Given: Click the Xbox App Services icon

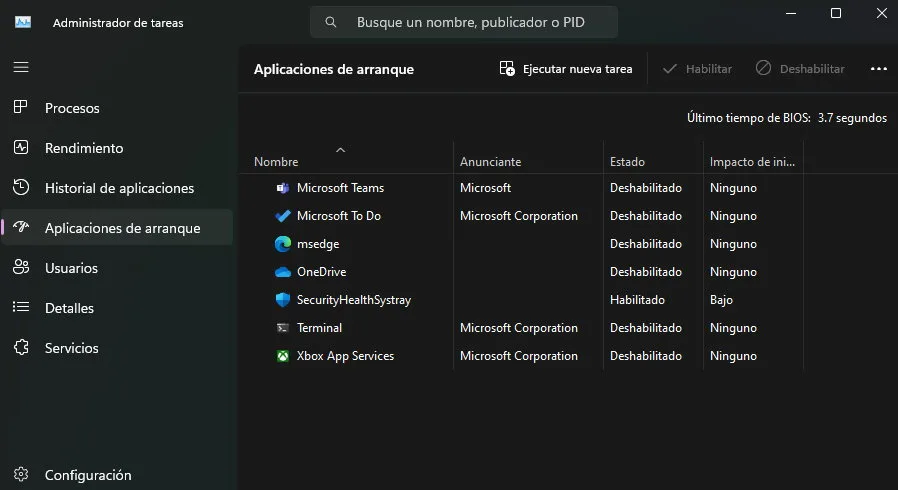Looking at the screenshot, I should (x=283, y=356).
